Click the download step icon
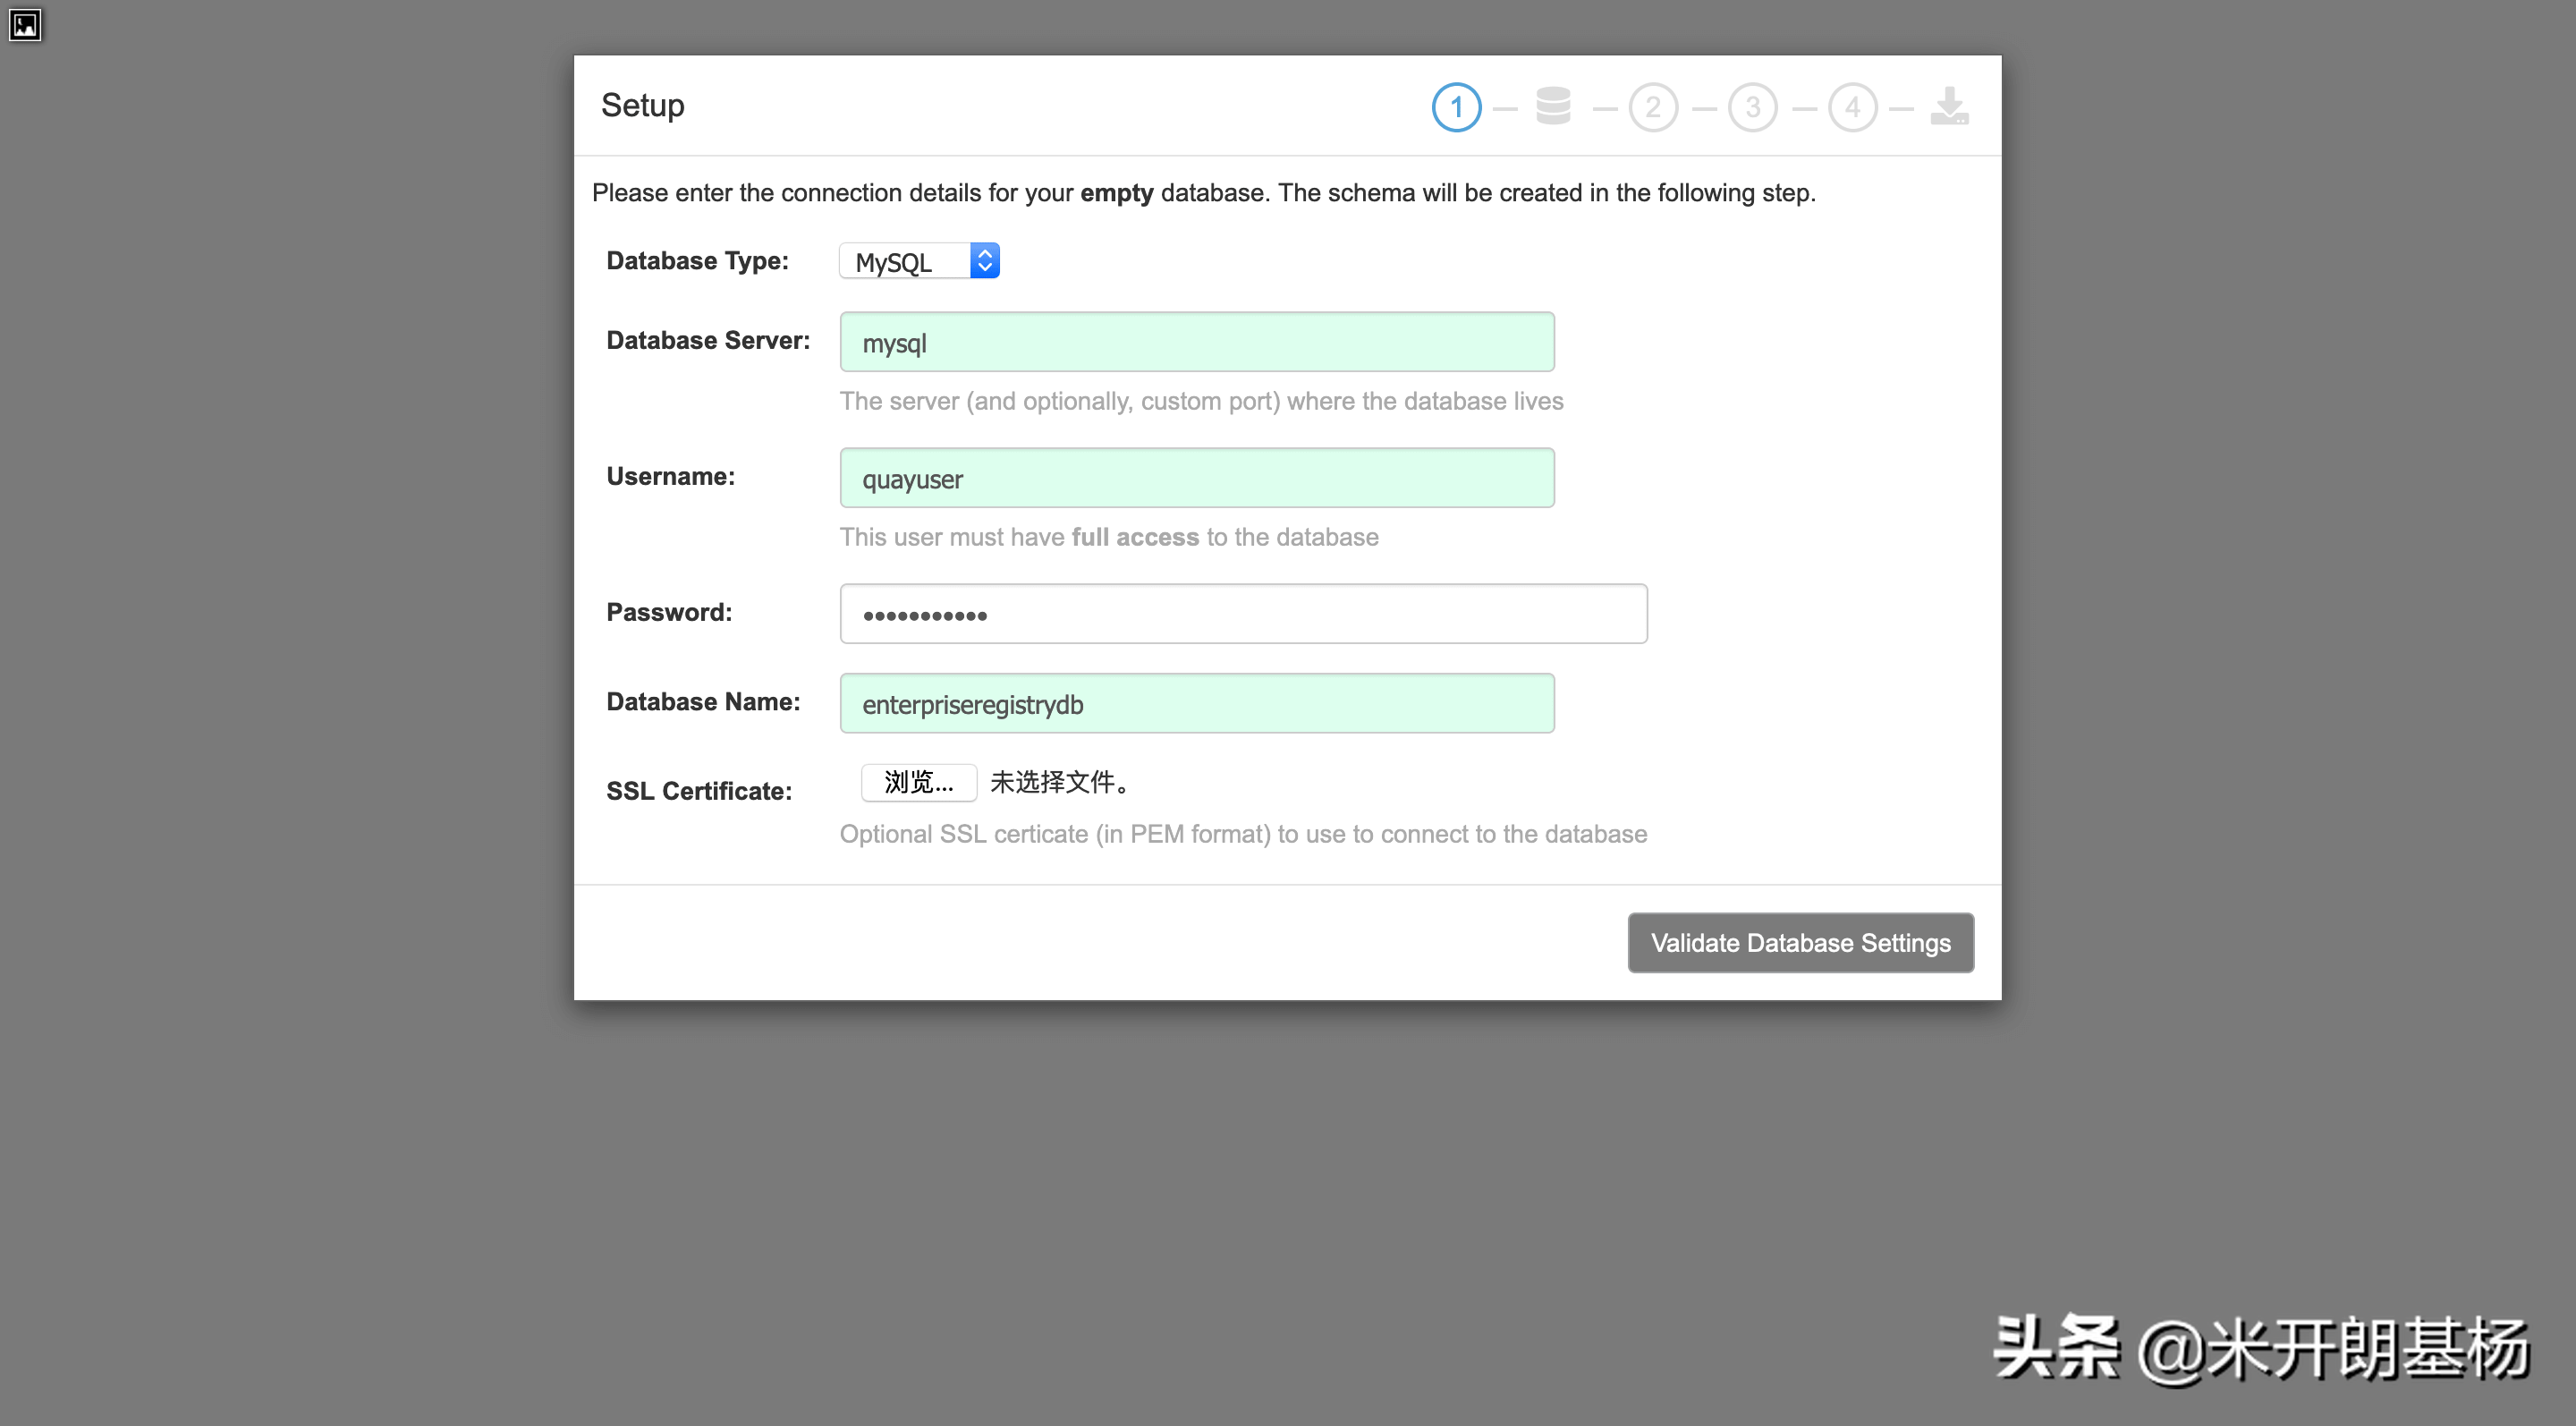 point(1949,106)
